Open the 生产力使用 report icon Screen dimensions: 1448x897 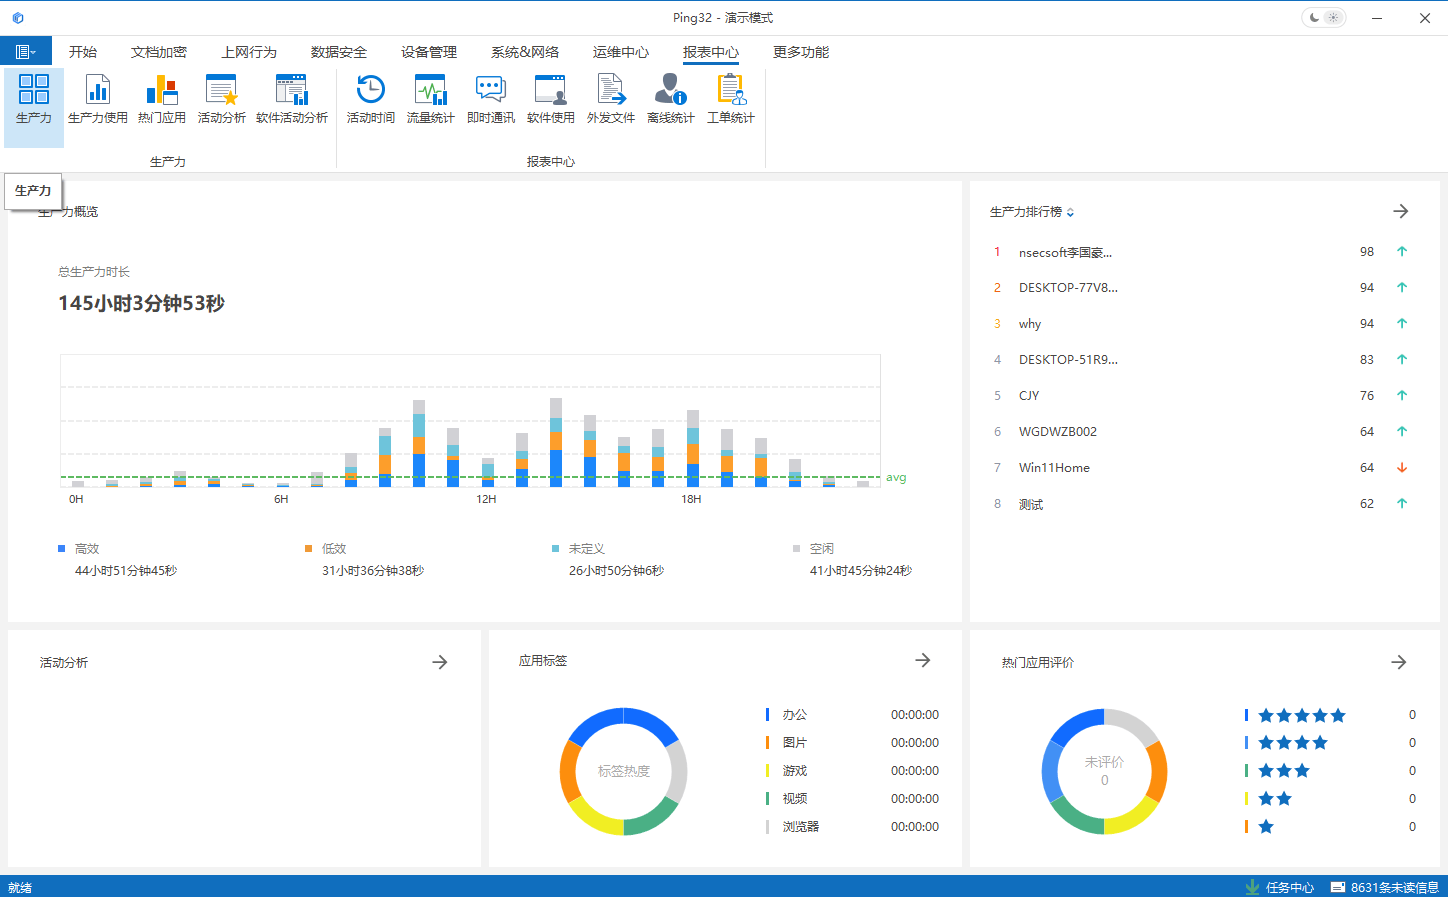click(97, 99)
